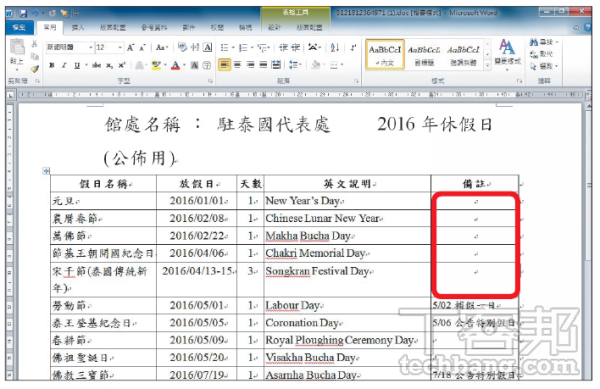The height and width of the screenshot is (389, 600).
Task: Toggle Justify paragraph alignment
Action: (263, 65)
